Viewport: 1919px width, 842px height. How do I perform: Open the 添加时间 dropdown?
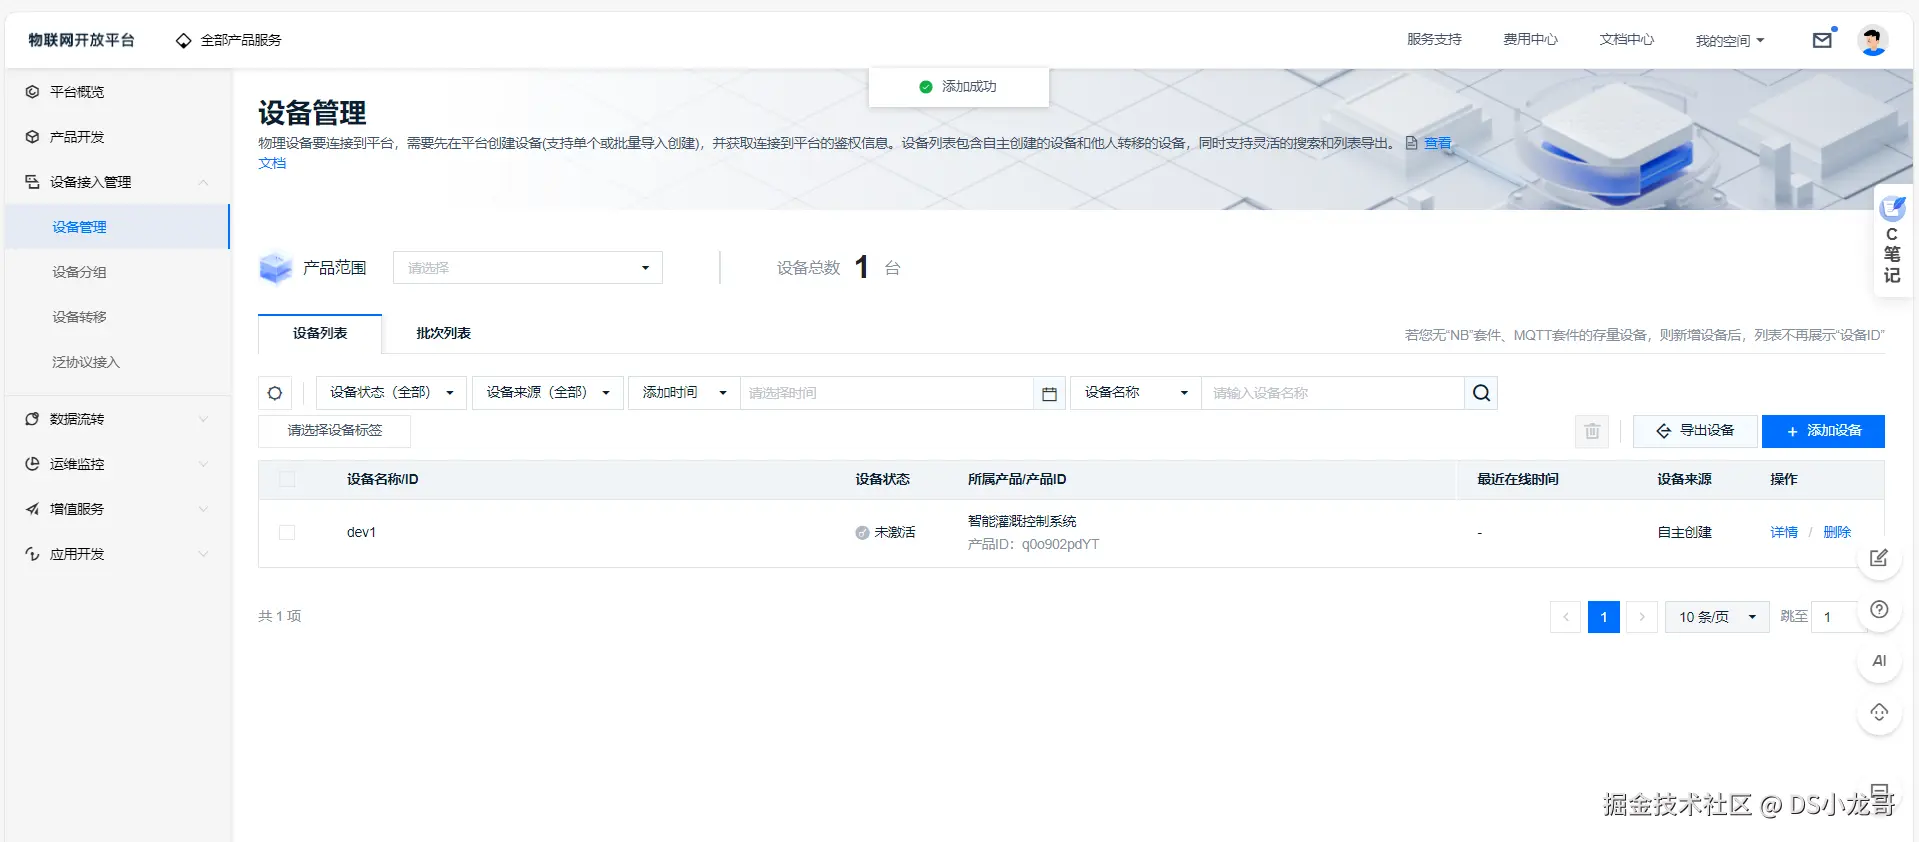click(x=684, y=393)
